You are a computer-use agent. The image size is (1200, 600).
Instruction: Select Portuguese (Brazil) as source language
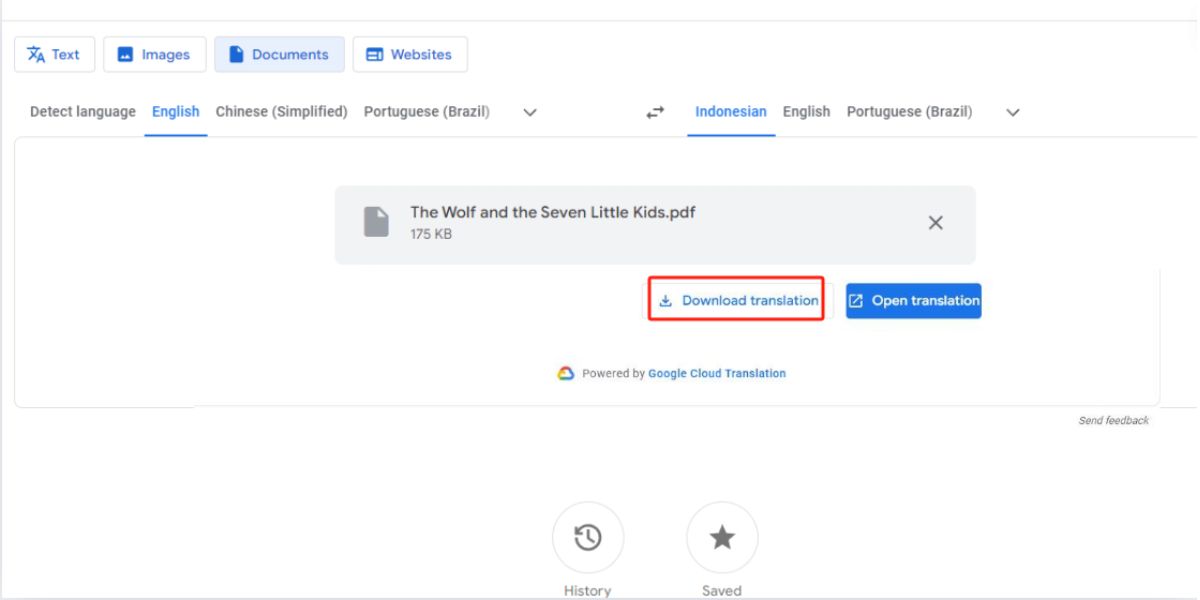click(x=428, y=111)
